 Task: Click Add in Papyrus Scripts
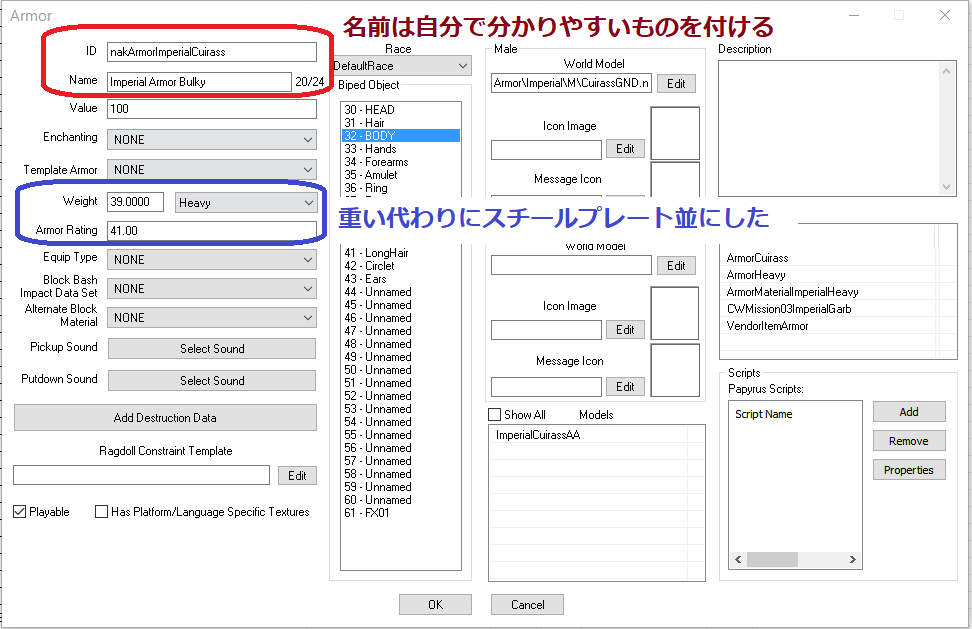click(909, 412)
